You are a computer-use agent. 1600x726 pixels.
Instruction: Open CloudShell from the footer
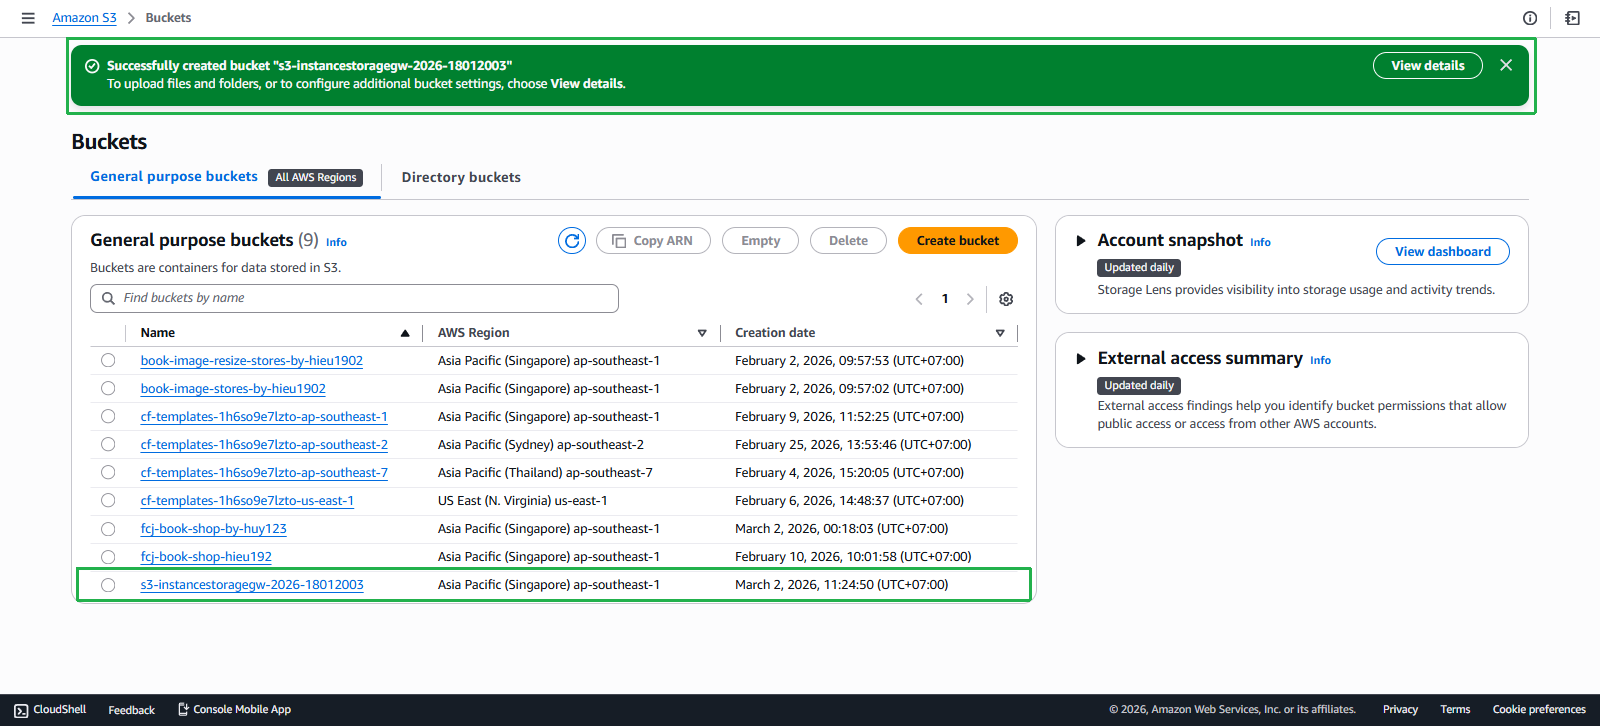point(50,710)
